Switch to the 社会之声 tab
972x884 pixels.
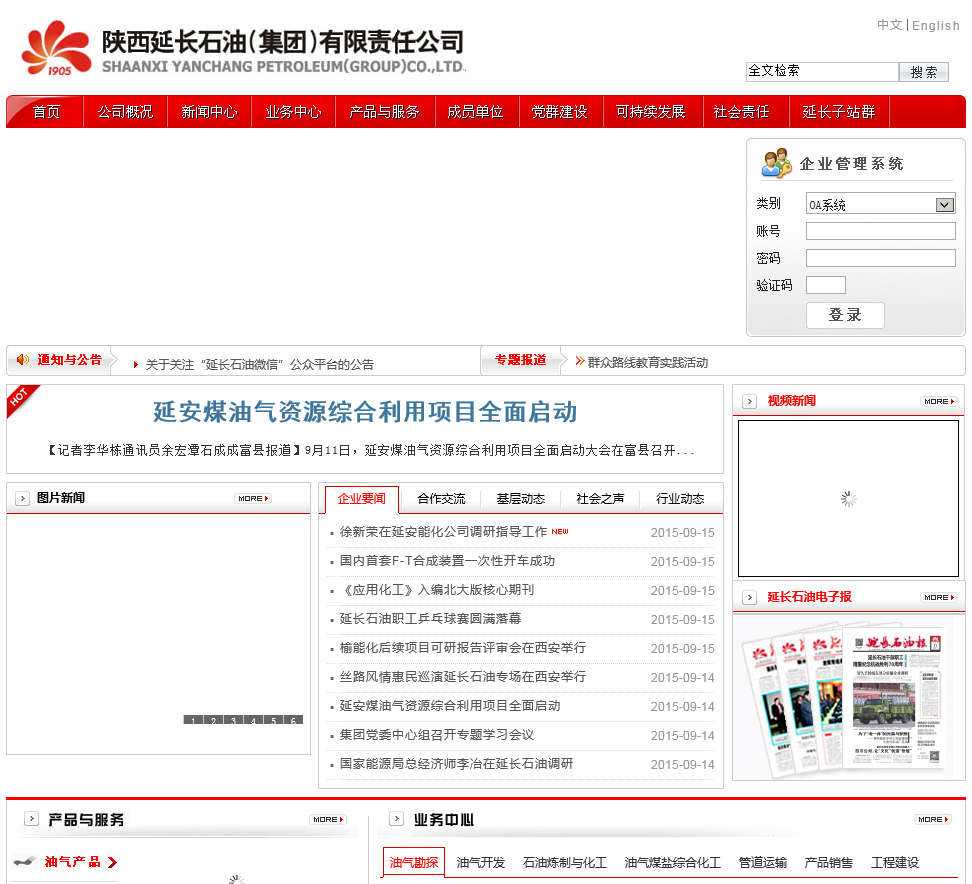tap(600, 499)
